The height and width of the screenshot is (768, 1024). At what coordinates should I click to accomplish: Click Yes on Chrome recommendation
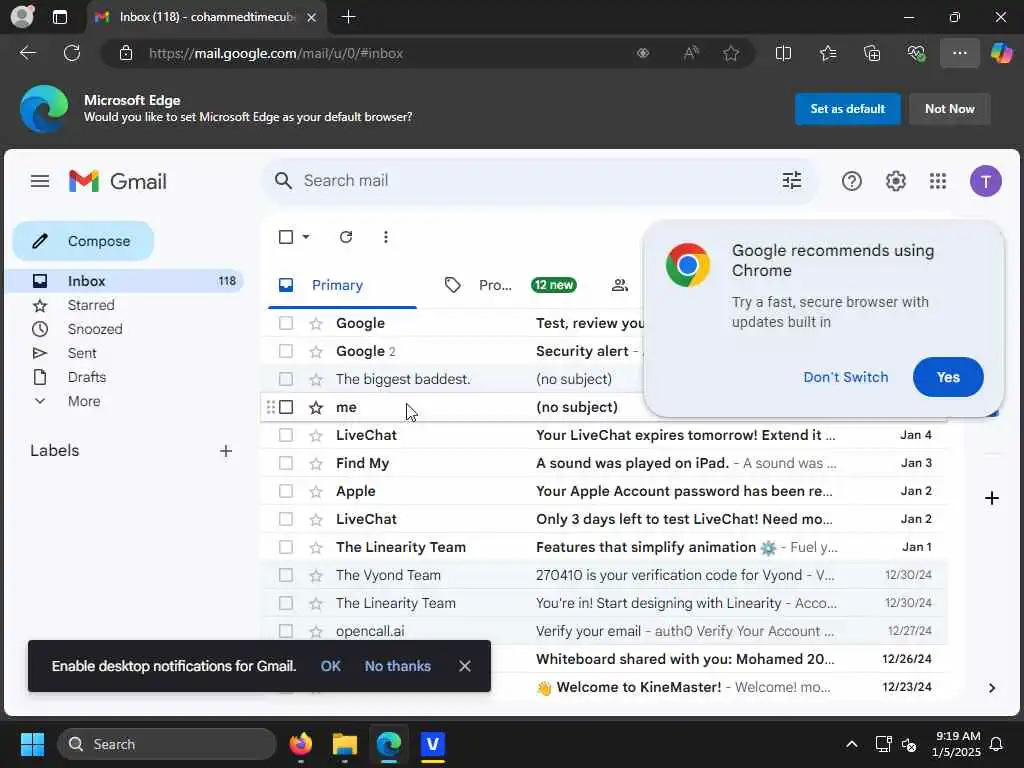click(x=948, y=377)
